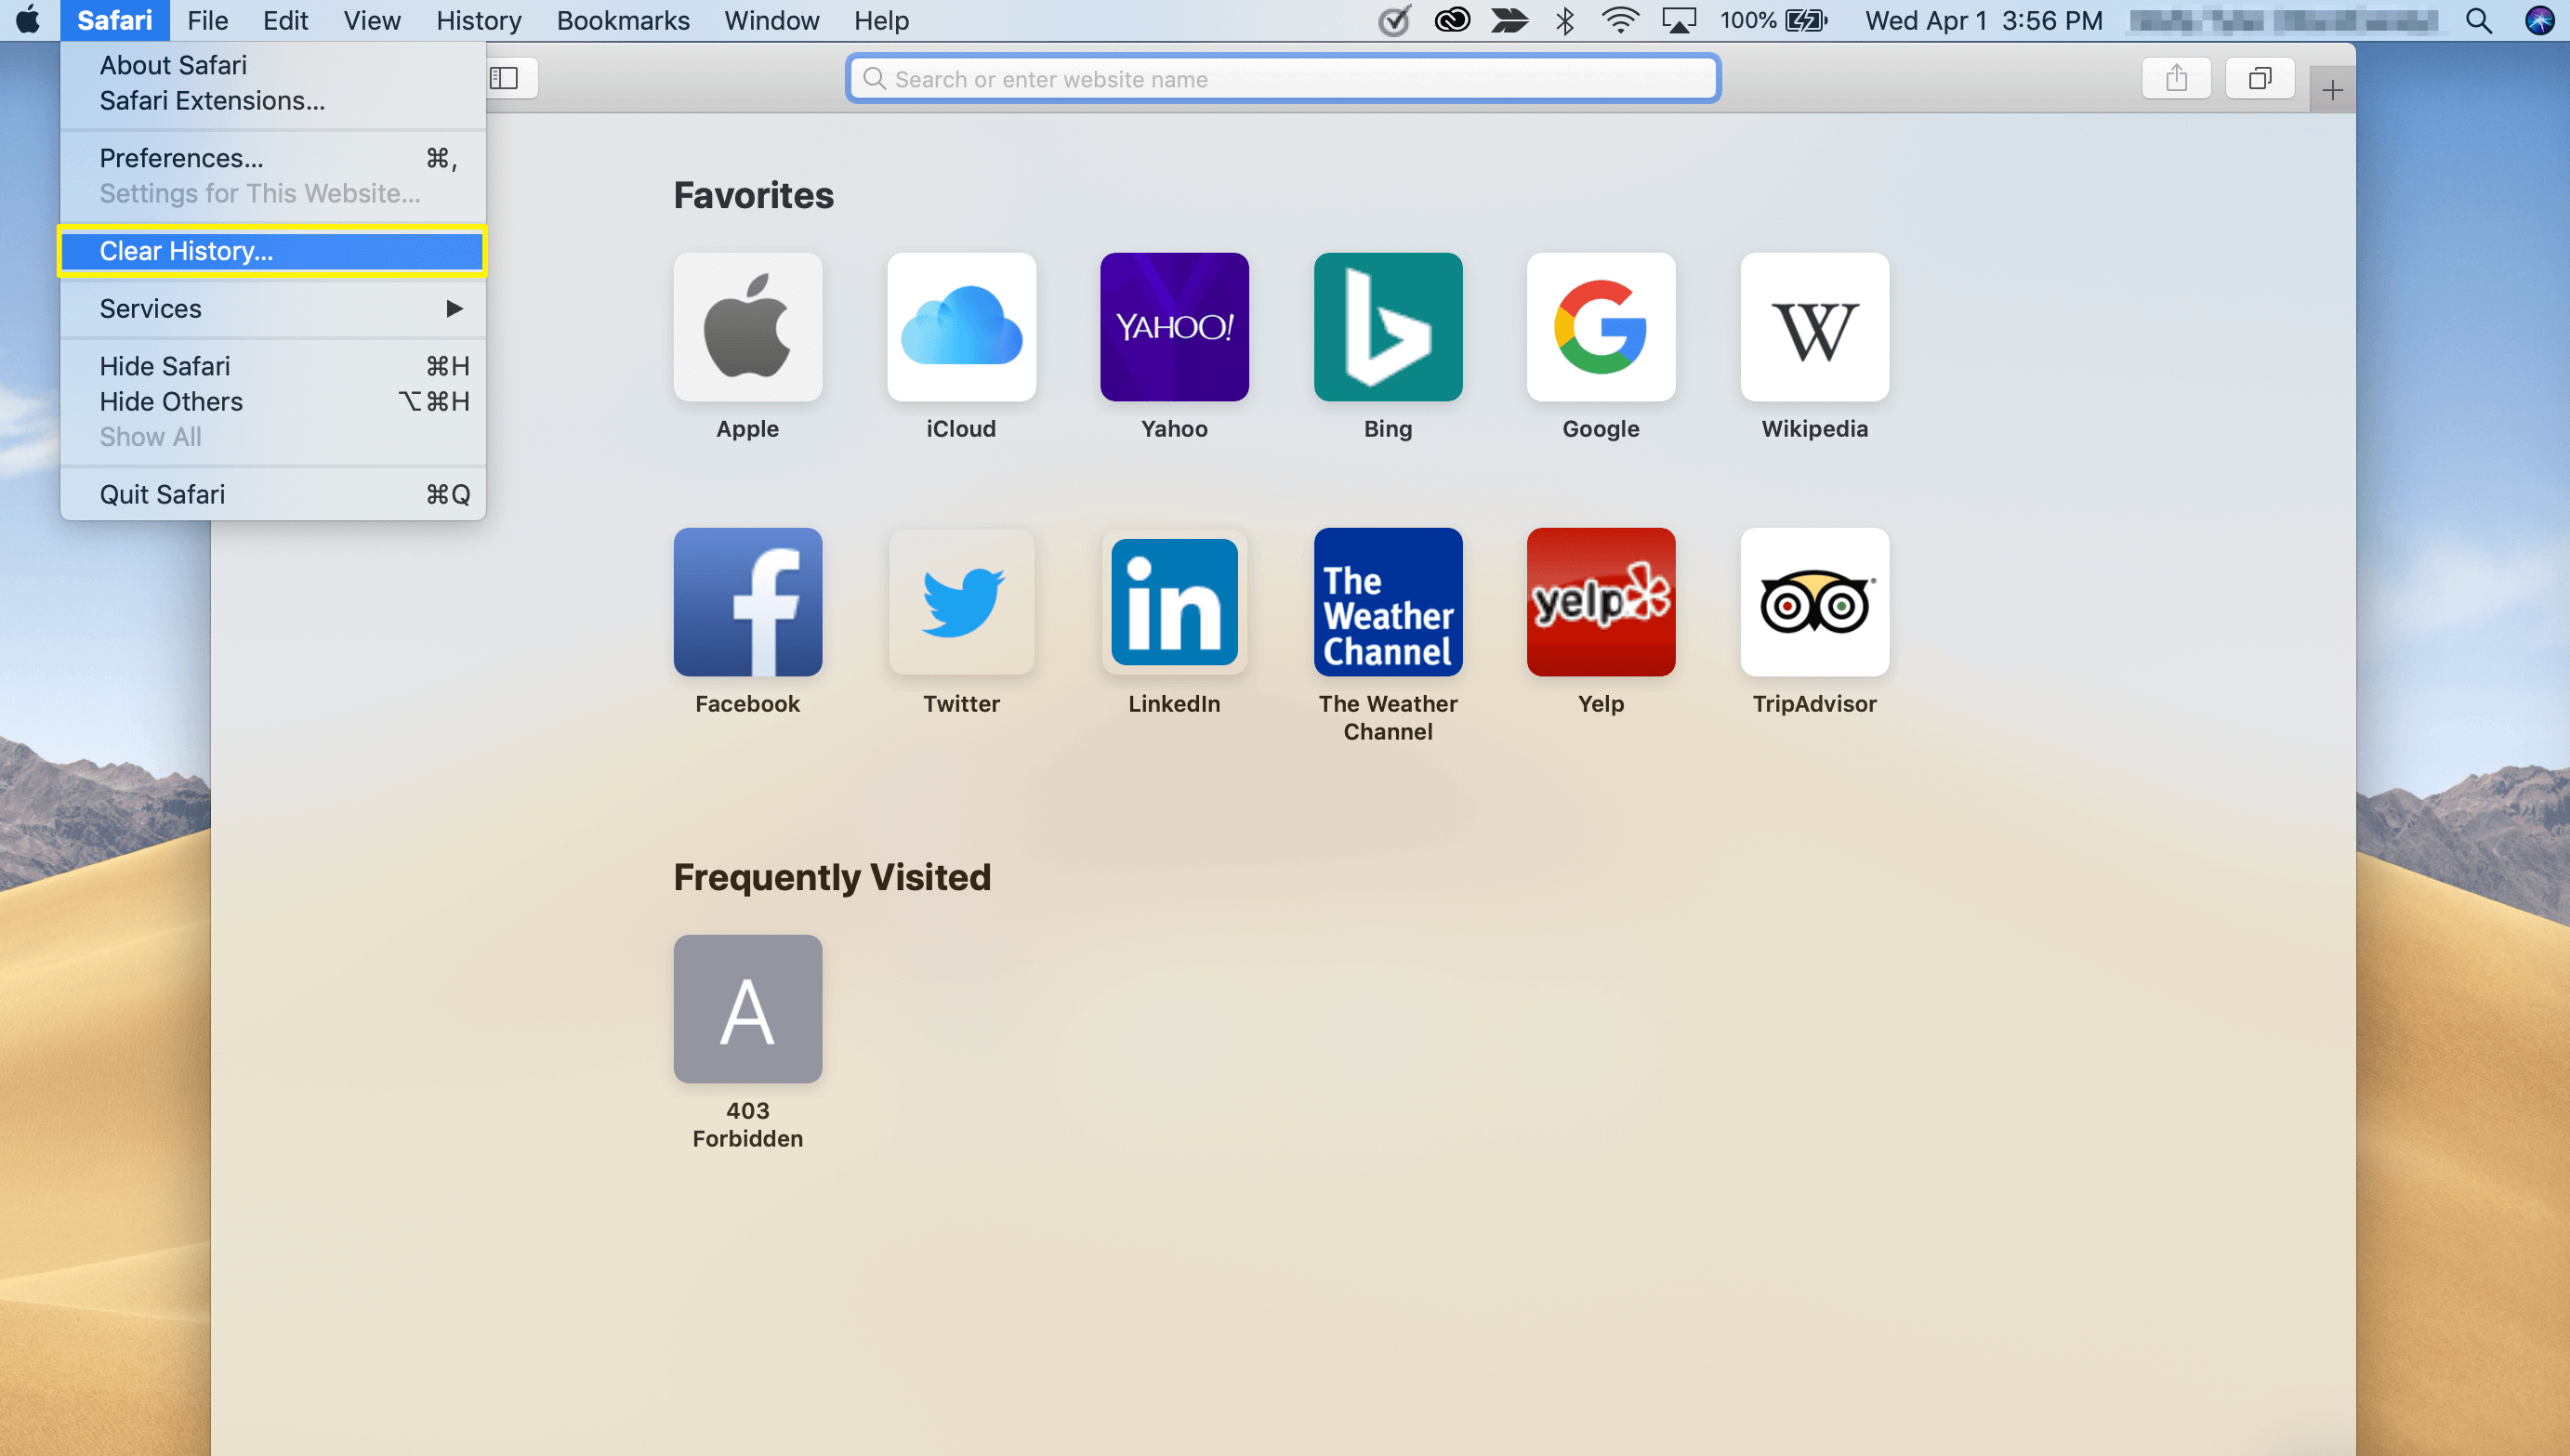The height and width of the screenshot is (1456, 2570).
Task: Click the Search or enter website field
Action: pyautogui.click(x=1284, y=78)
